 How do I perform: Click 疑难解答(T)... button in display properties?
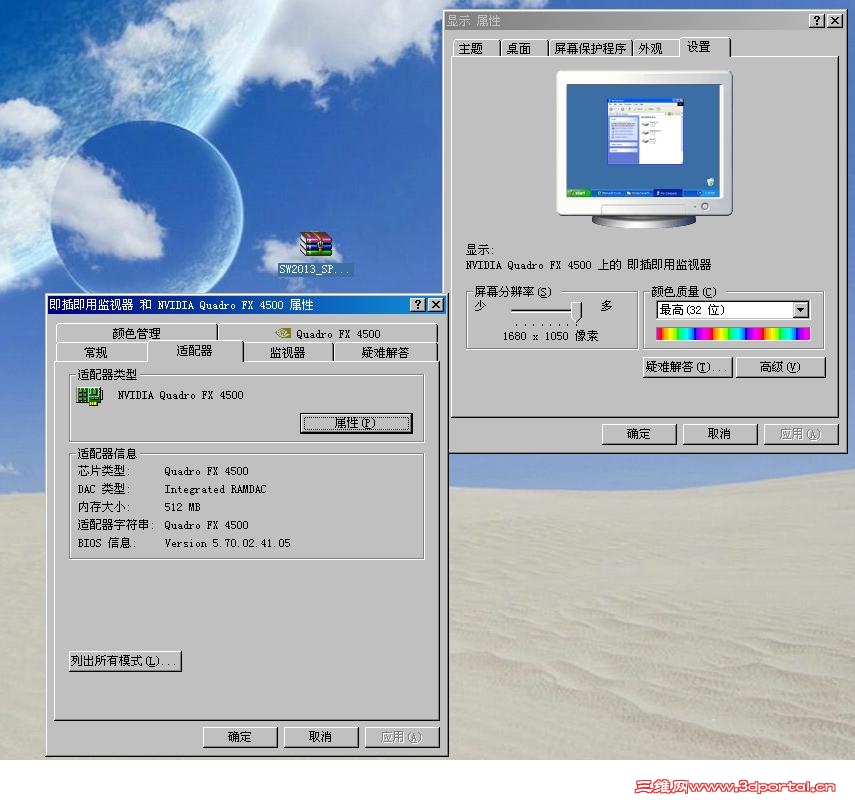688,367
